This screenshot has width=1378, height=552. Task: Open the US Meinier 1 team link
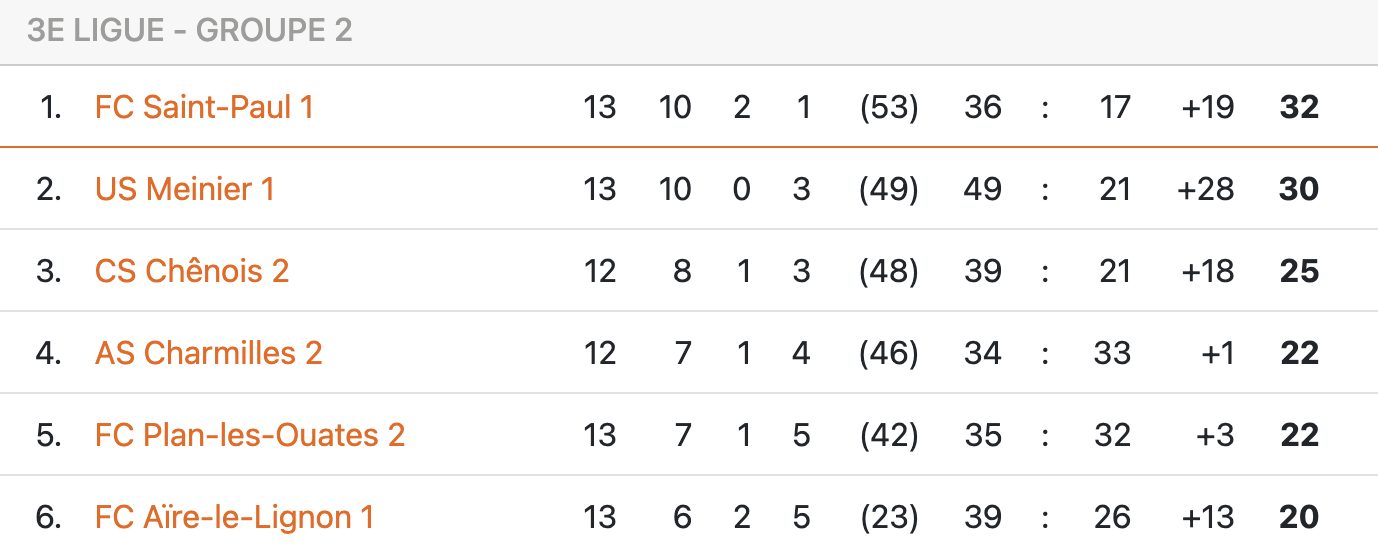184,189
